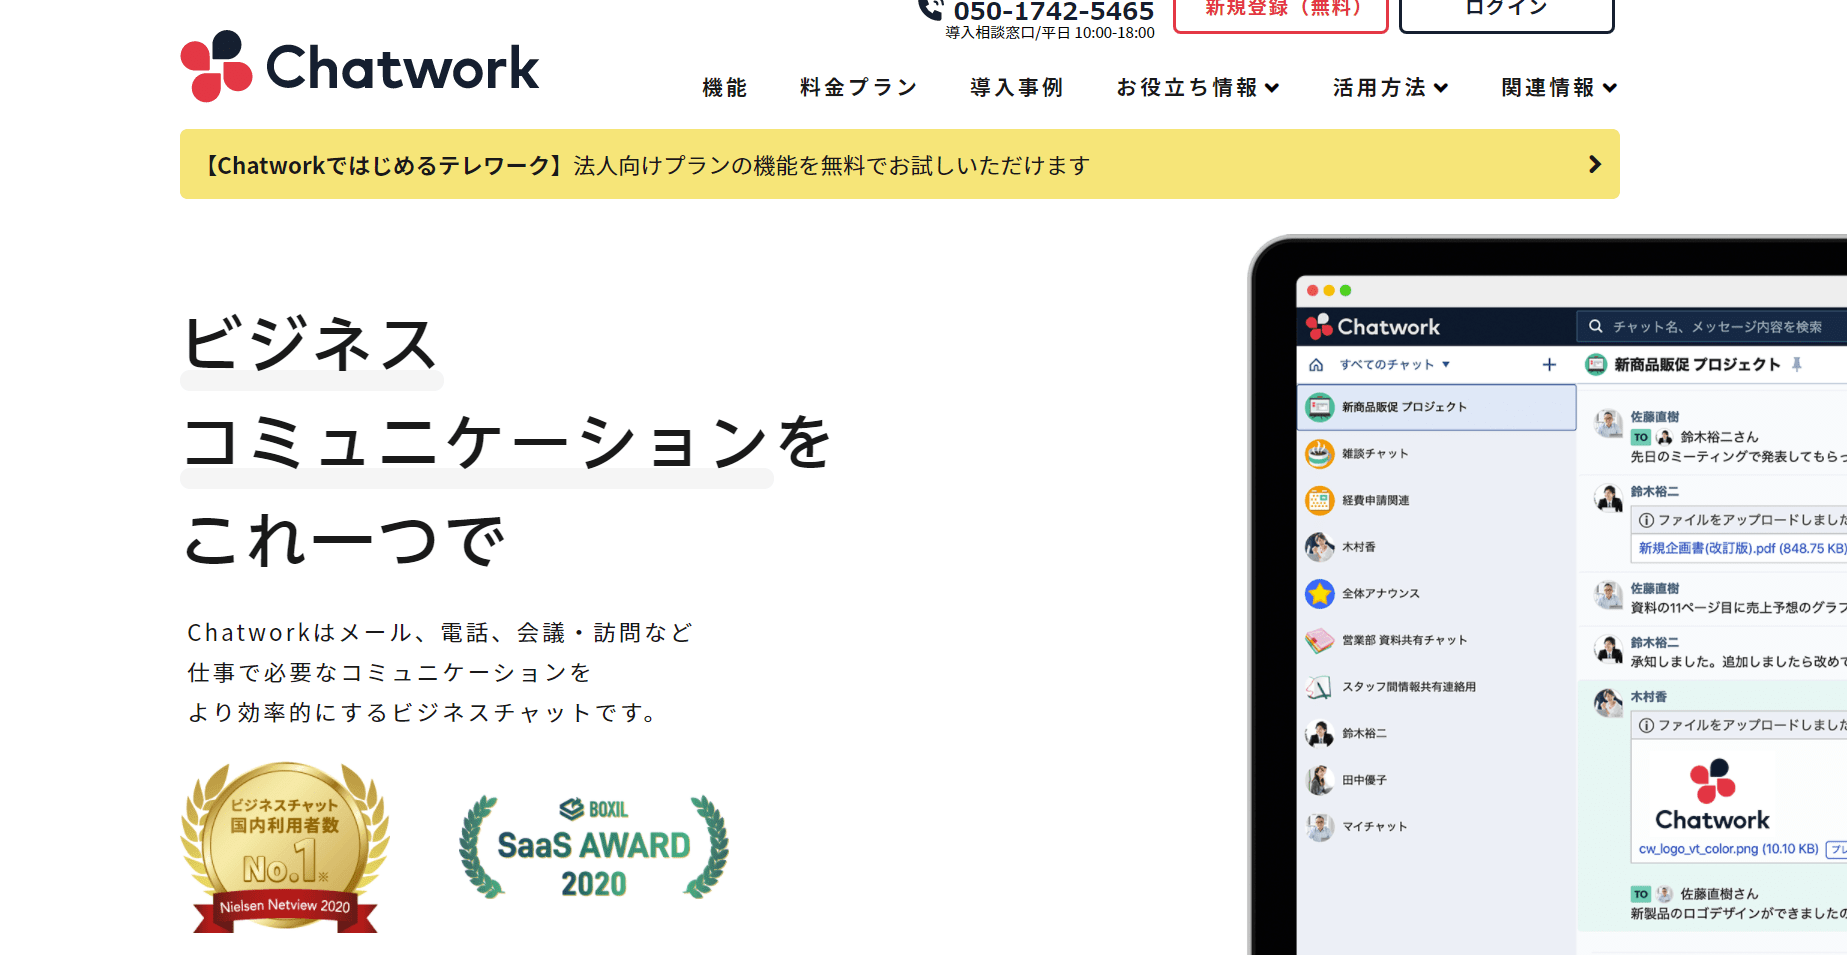Open 雑談チャット via its room icon
This screenshot has width=1847, height=955.
tap(1320, 453)
